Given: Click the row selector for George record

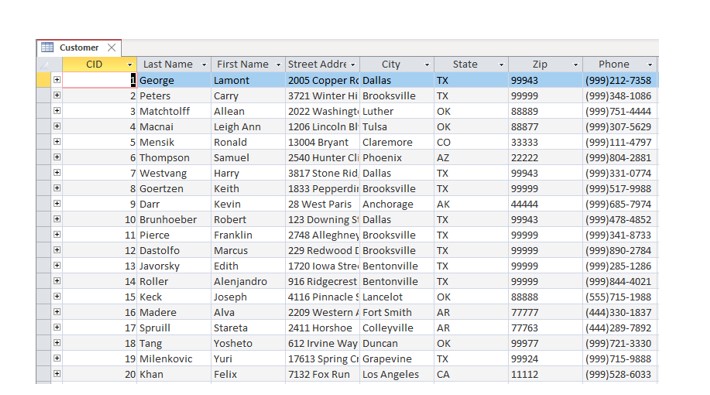Looking at the screenshot, I should coord(43,80).
